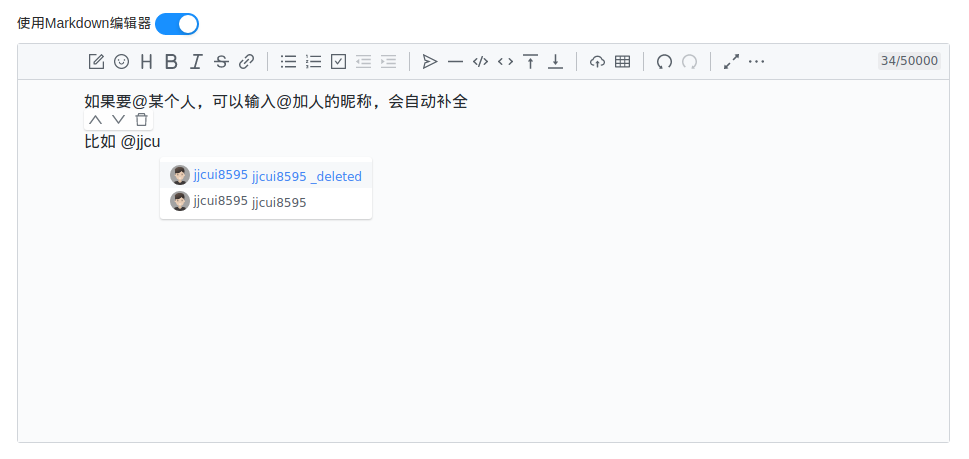Delete the current block with trash icon

[x=142, y=120]
